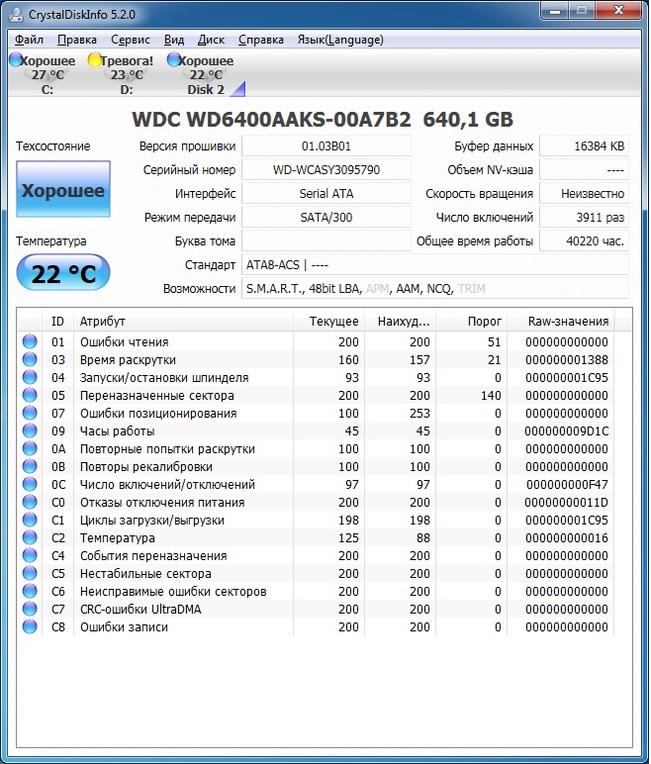The image size is (651, 764).
Task: Click status orb for C4 События переназначения
Action: (30, 555)
